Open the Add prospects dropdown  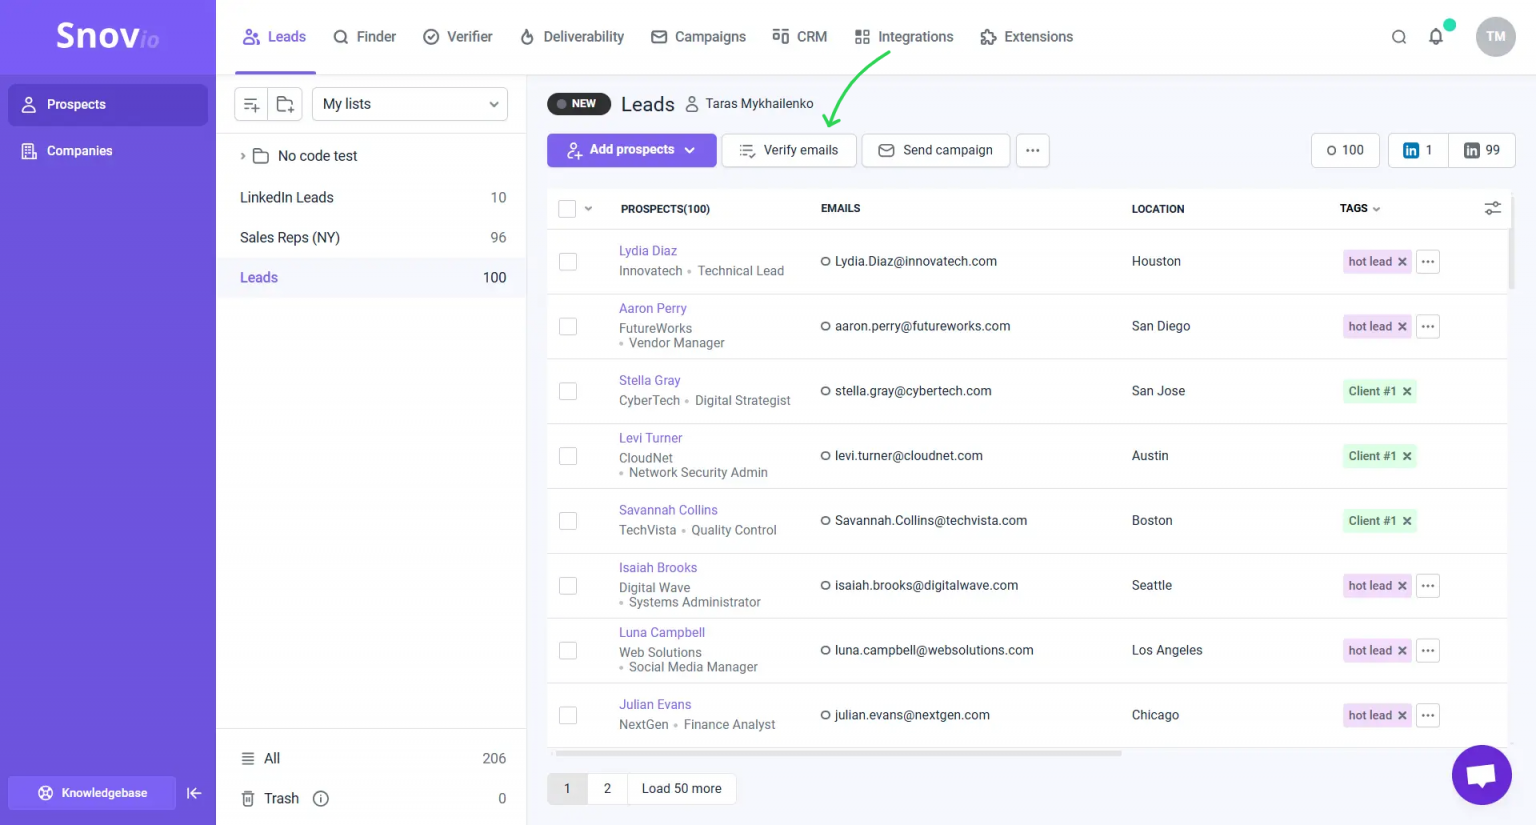(x=632, y=150)
